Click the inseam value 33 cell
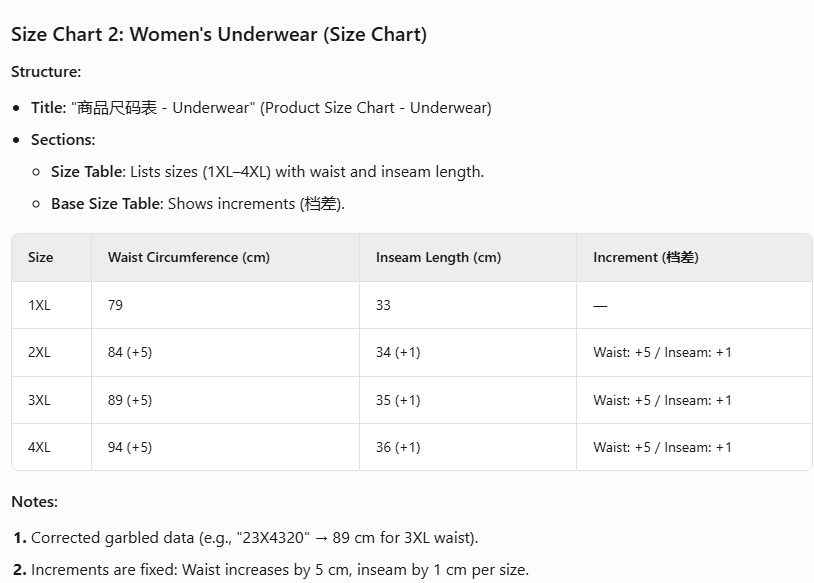This screenshot has height=583, width=814. pos(384,306)
